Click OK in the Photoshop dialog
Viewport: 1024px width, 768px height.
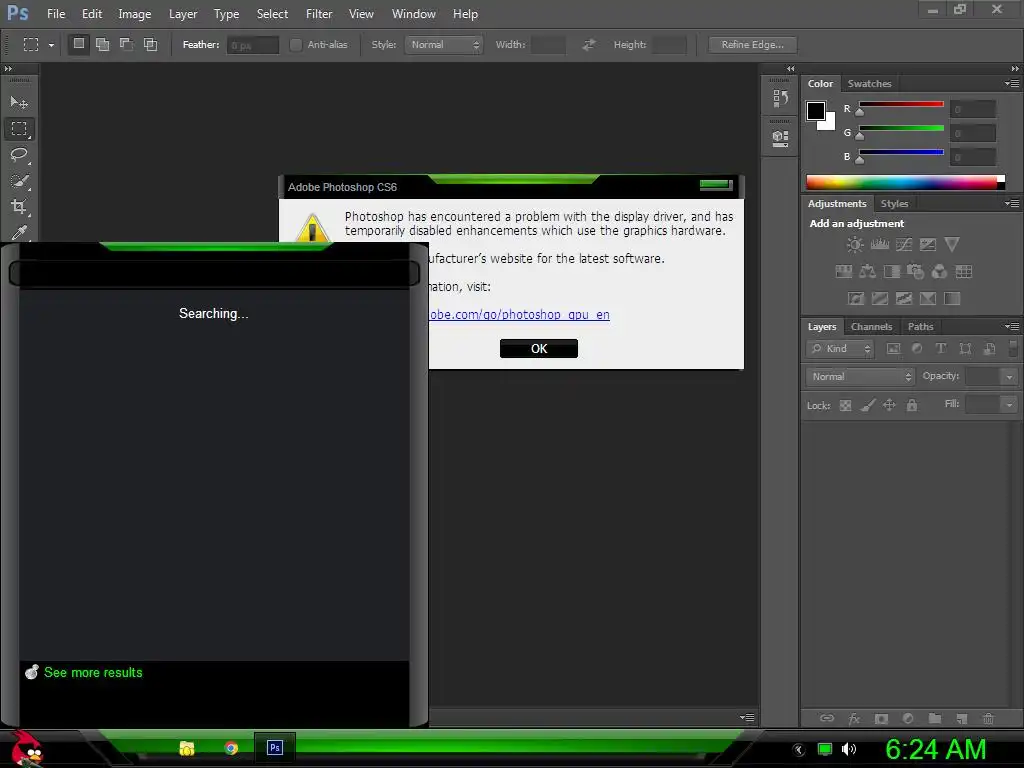coord(539,349)
